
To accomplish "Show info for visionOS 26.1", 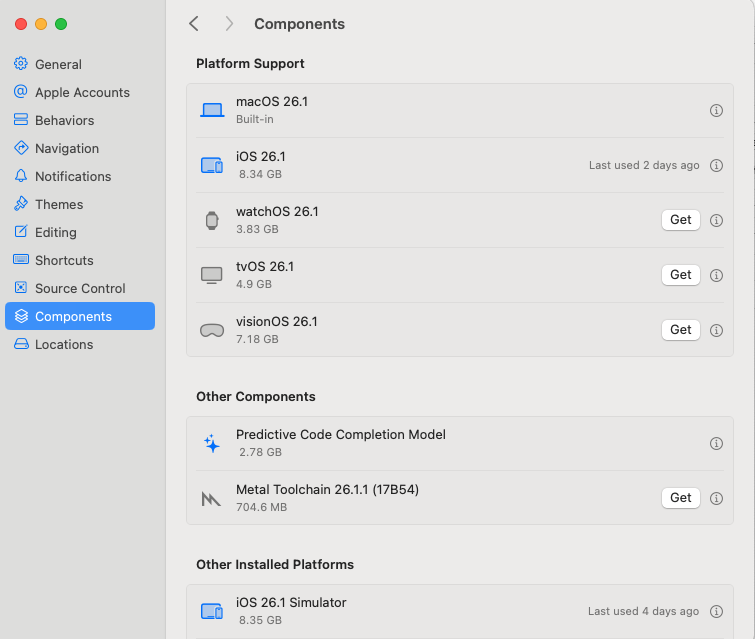I will 716,330.
